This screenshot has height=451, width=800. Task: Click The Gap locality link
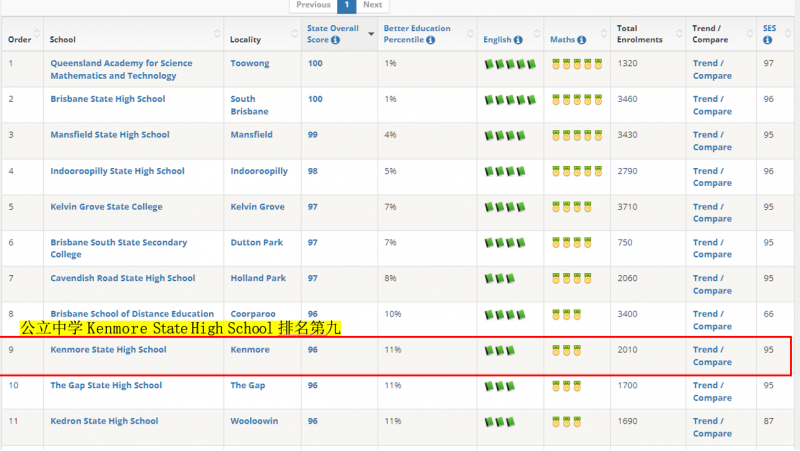[247, 385]
